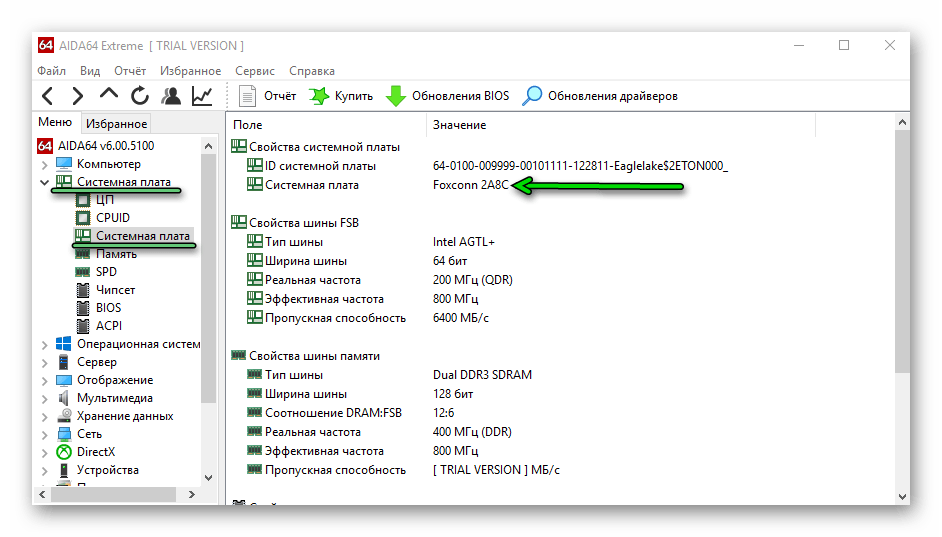Select the Память memory tree item
The height and width of the screenshot is (537, 942).
click(116, 253)
